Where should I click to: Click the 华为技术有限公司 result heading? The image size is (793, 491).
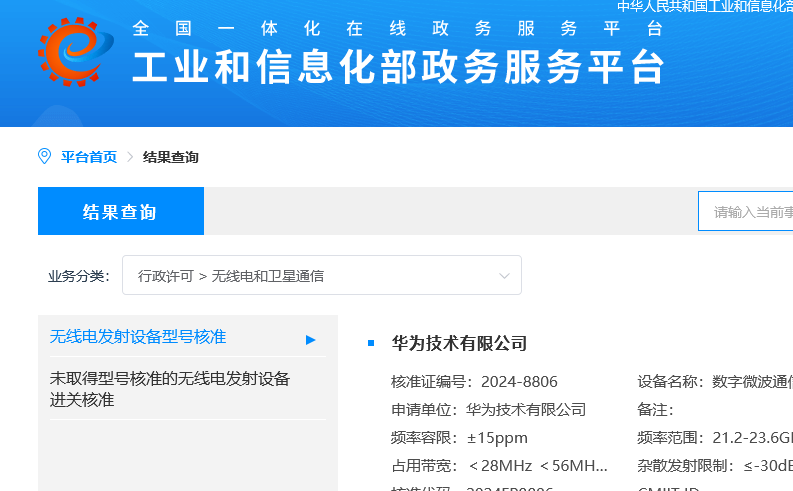(459, 343)
